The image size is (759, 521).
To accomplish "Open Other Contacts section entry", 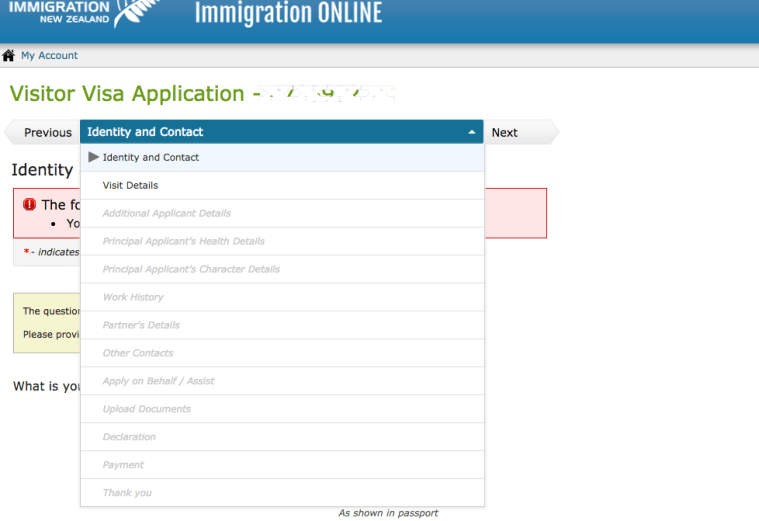I will pos(138,353).
